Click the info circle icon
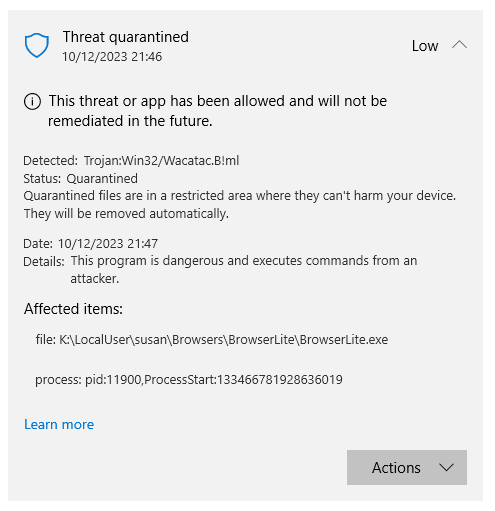495x511 pixels. coord(32,101)
